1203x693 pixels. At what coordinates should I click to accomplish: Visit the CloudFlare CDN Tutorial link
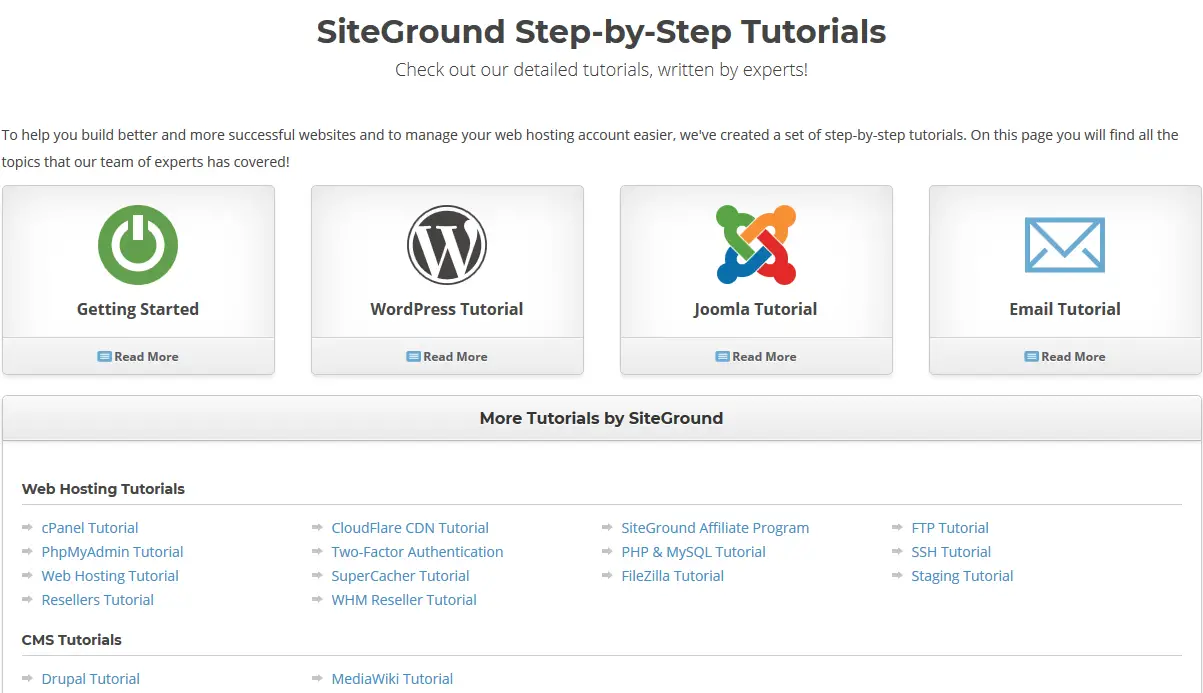410,528
